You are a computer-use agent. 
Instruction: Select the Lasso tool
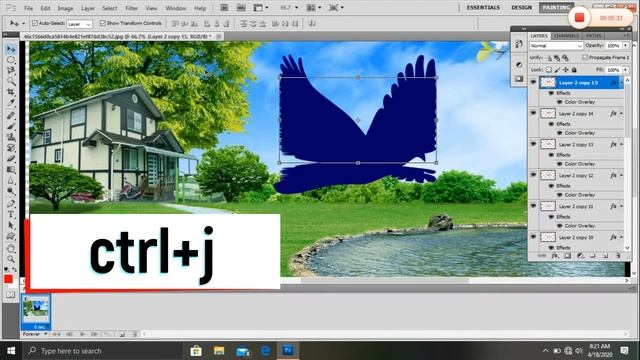11,71
